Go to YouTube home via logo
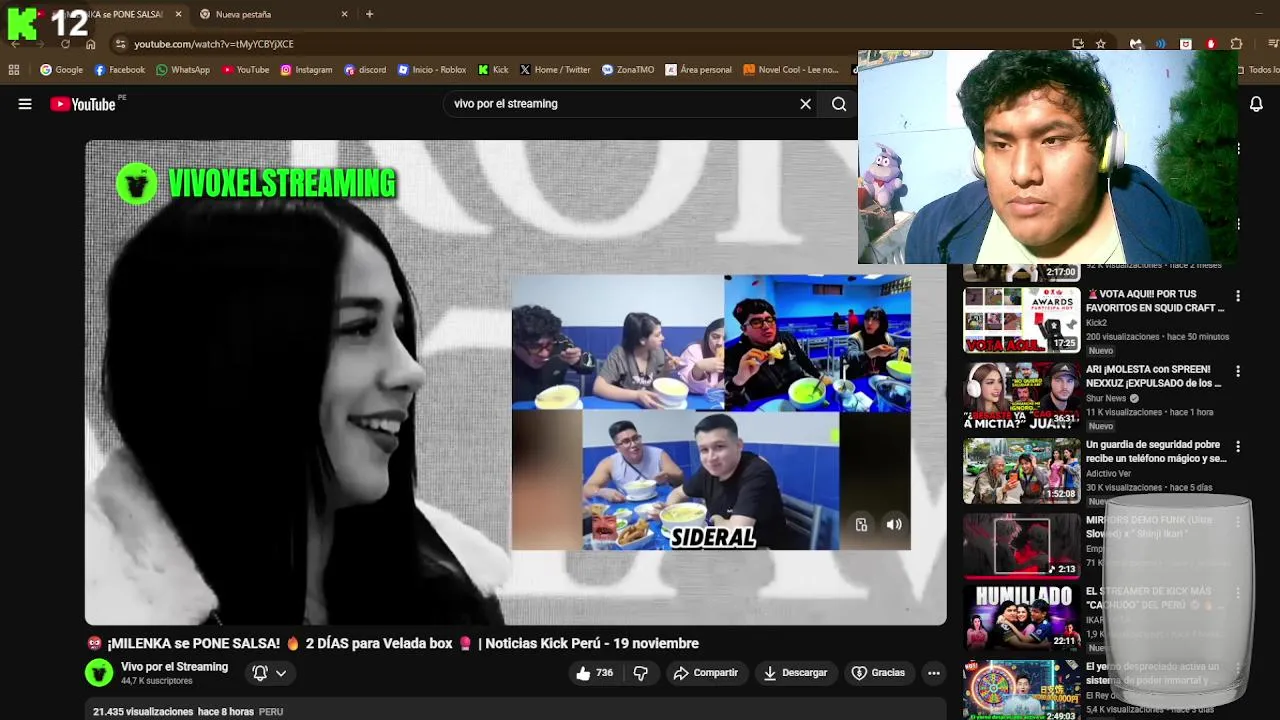1280x720 pixels. tap(83, 104)
